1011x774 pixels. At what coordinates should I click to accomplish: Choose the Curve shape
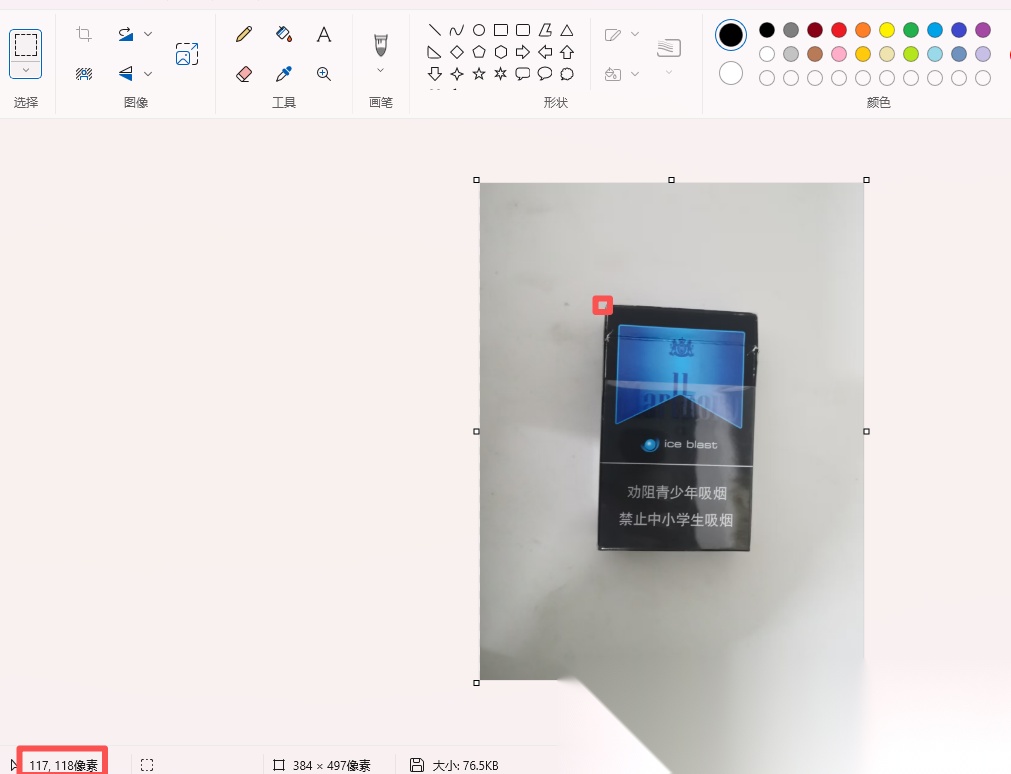click(456, 30)
